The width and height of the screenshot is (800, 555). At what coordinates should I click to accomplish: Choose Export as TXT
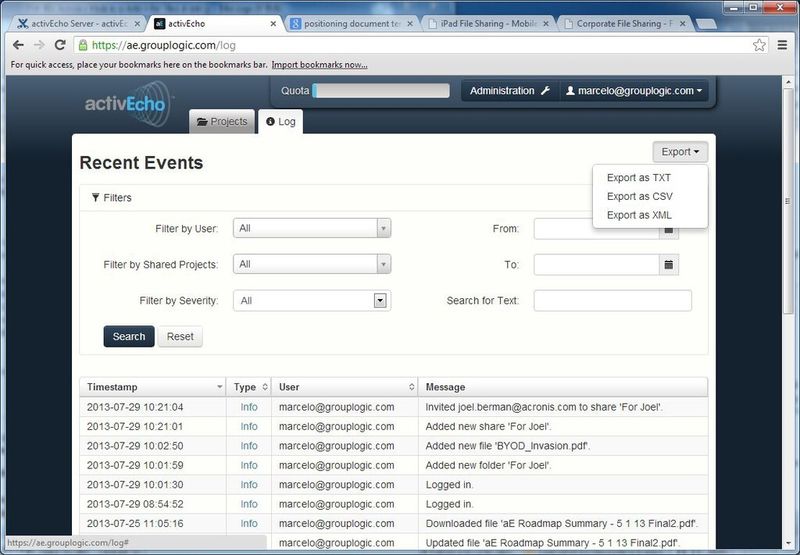(639, 178)
